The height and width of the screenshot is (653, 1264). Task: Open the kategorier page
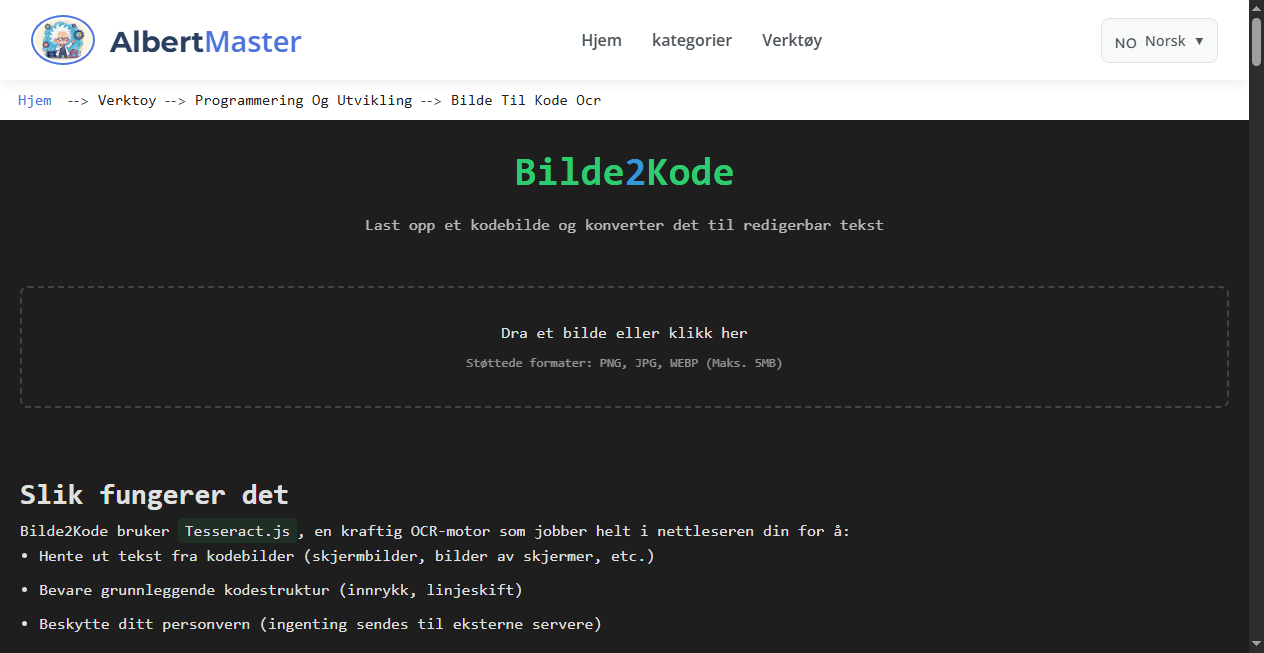pyautogui.click(x=692, y=40)
